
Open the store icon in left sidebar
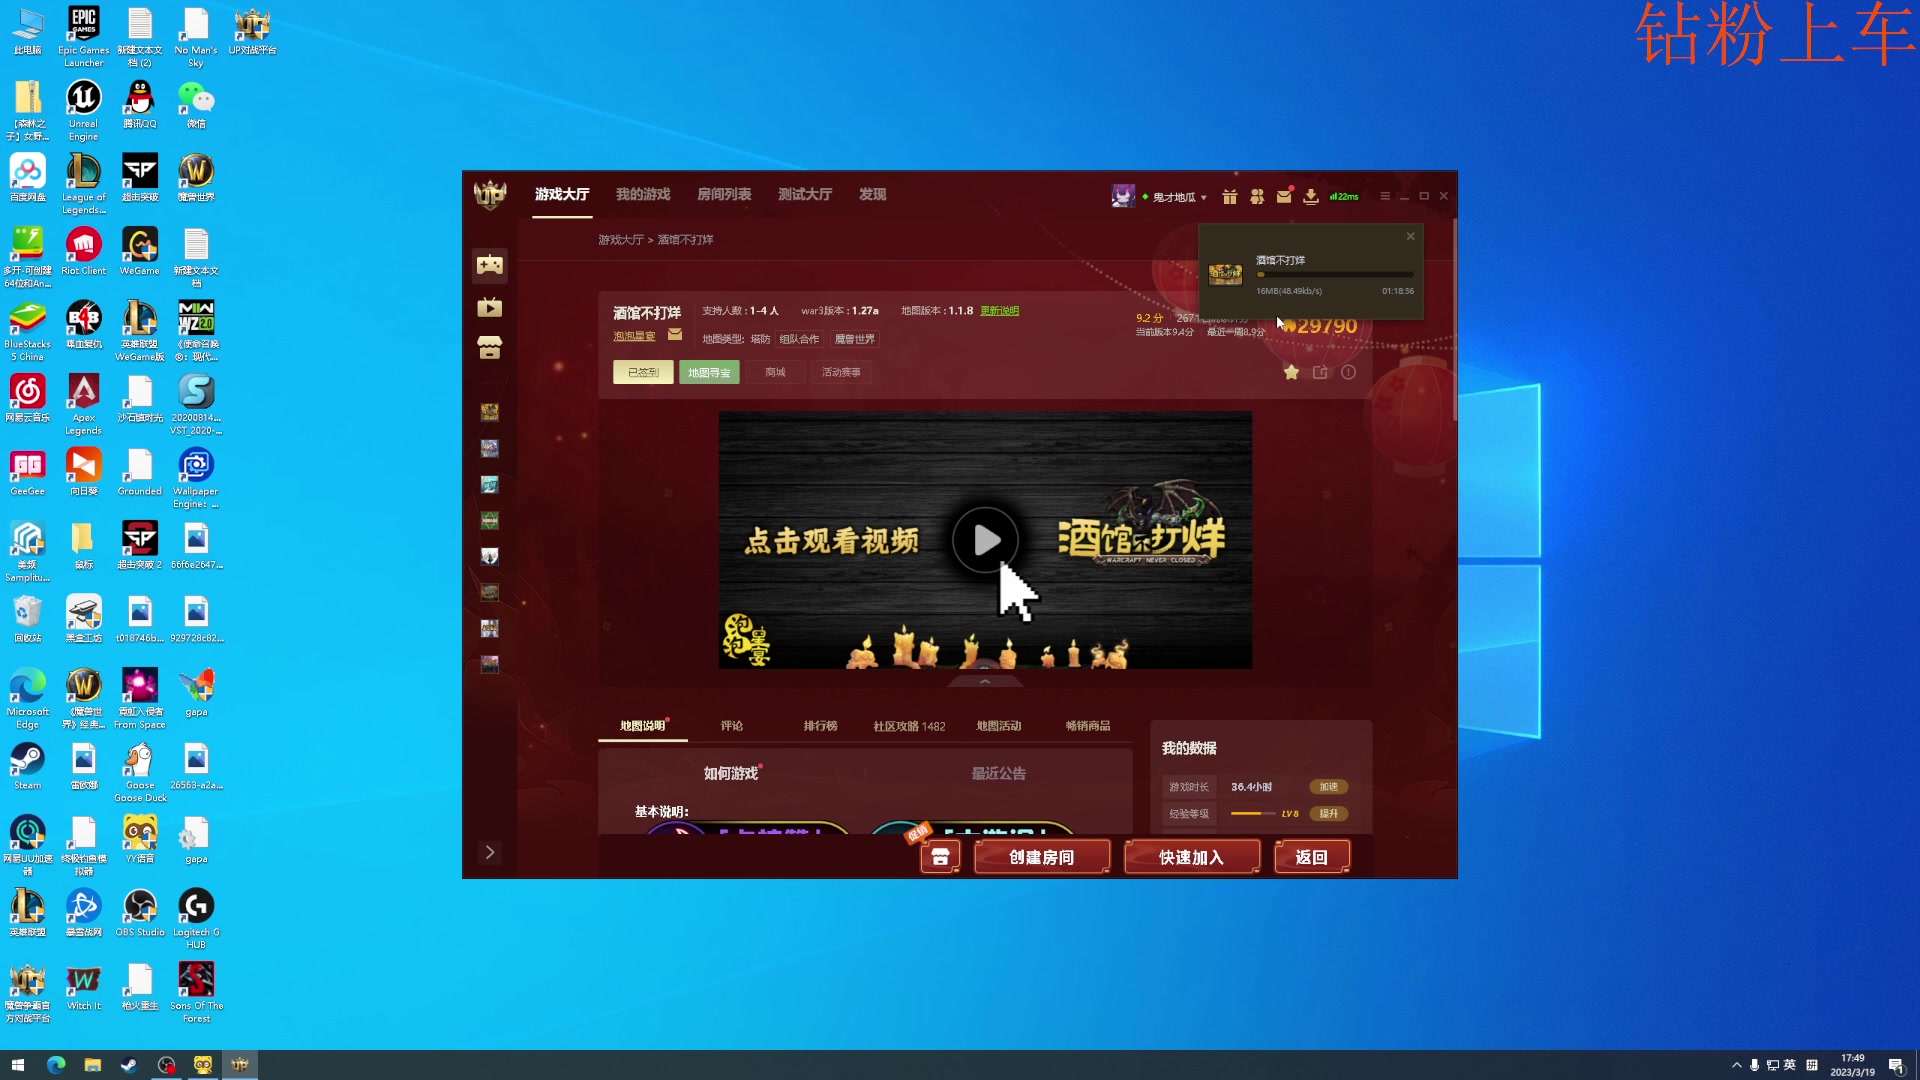pos(490,348)
